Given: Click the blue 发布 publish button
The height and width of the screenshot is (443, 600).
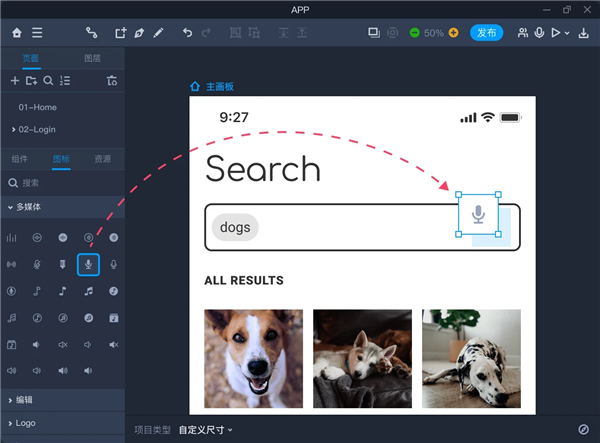Looking at the screenshot, I should pos(486,33).
